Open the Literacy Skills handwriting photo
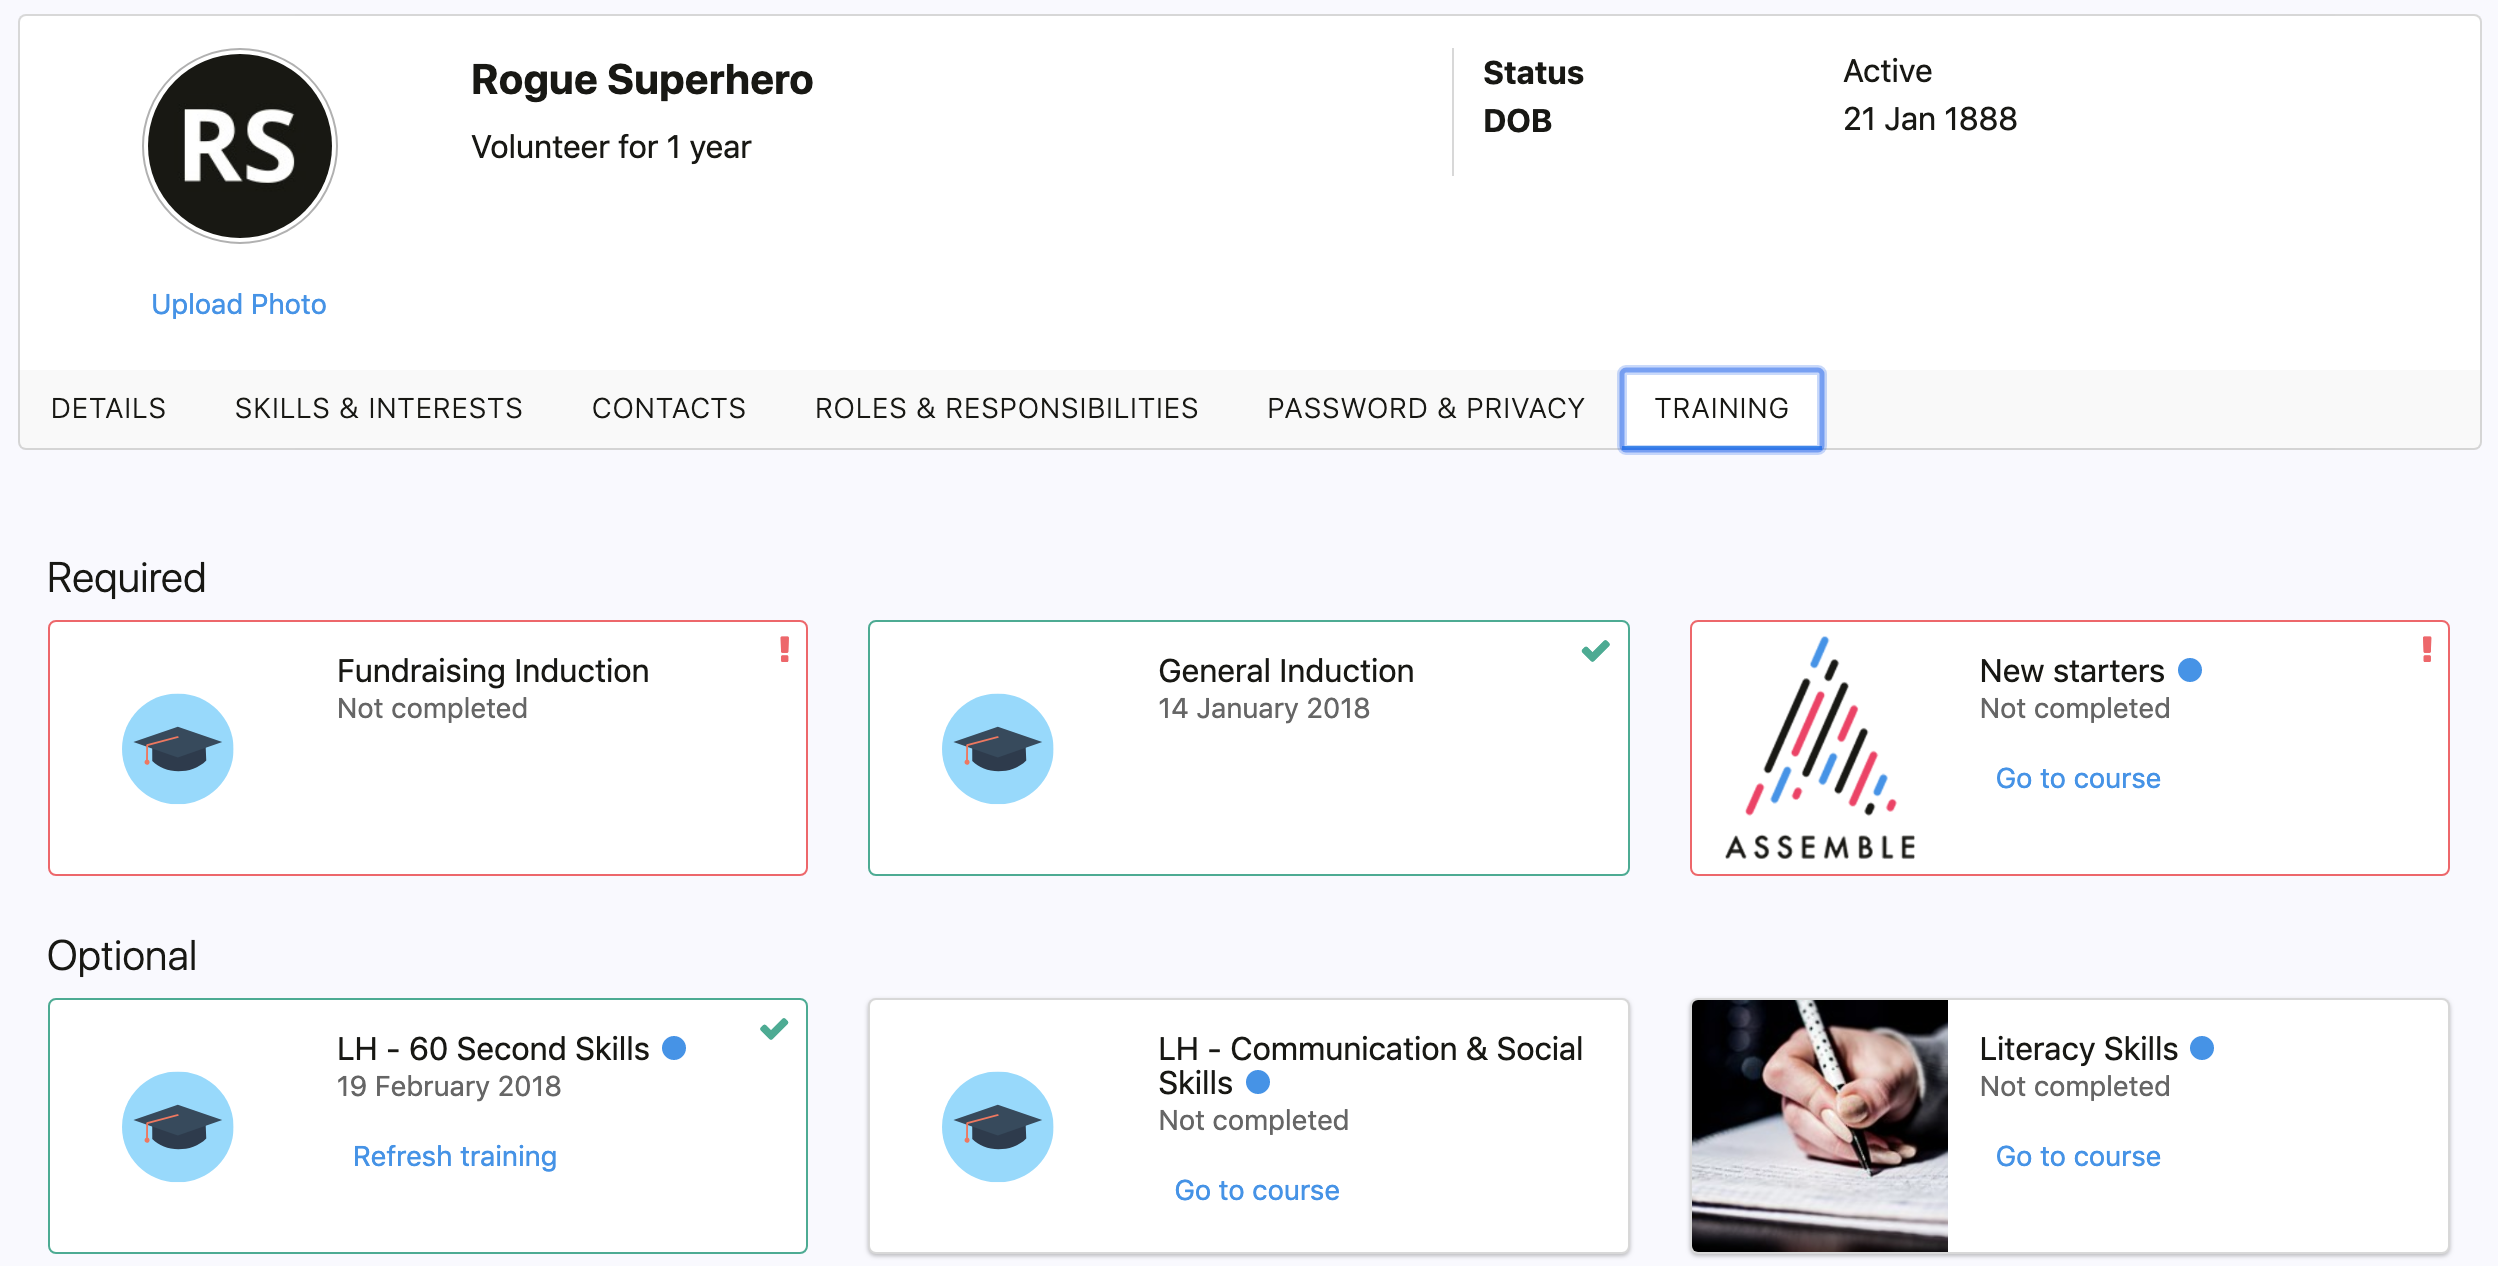The width and height of the screenshot is (2498, 1266). click(1820, 1126)
